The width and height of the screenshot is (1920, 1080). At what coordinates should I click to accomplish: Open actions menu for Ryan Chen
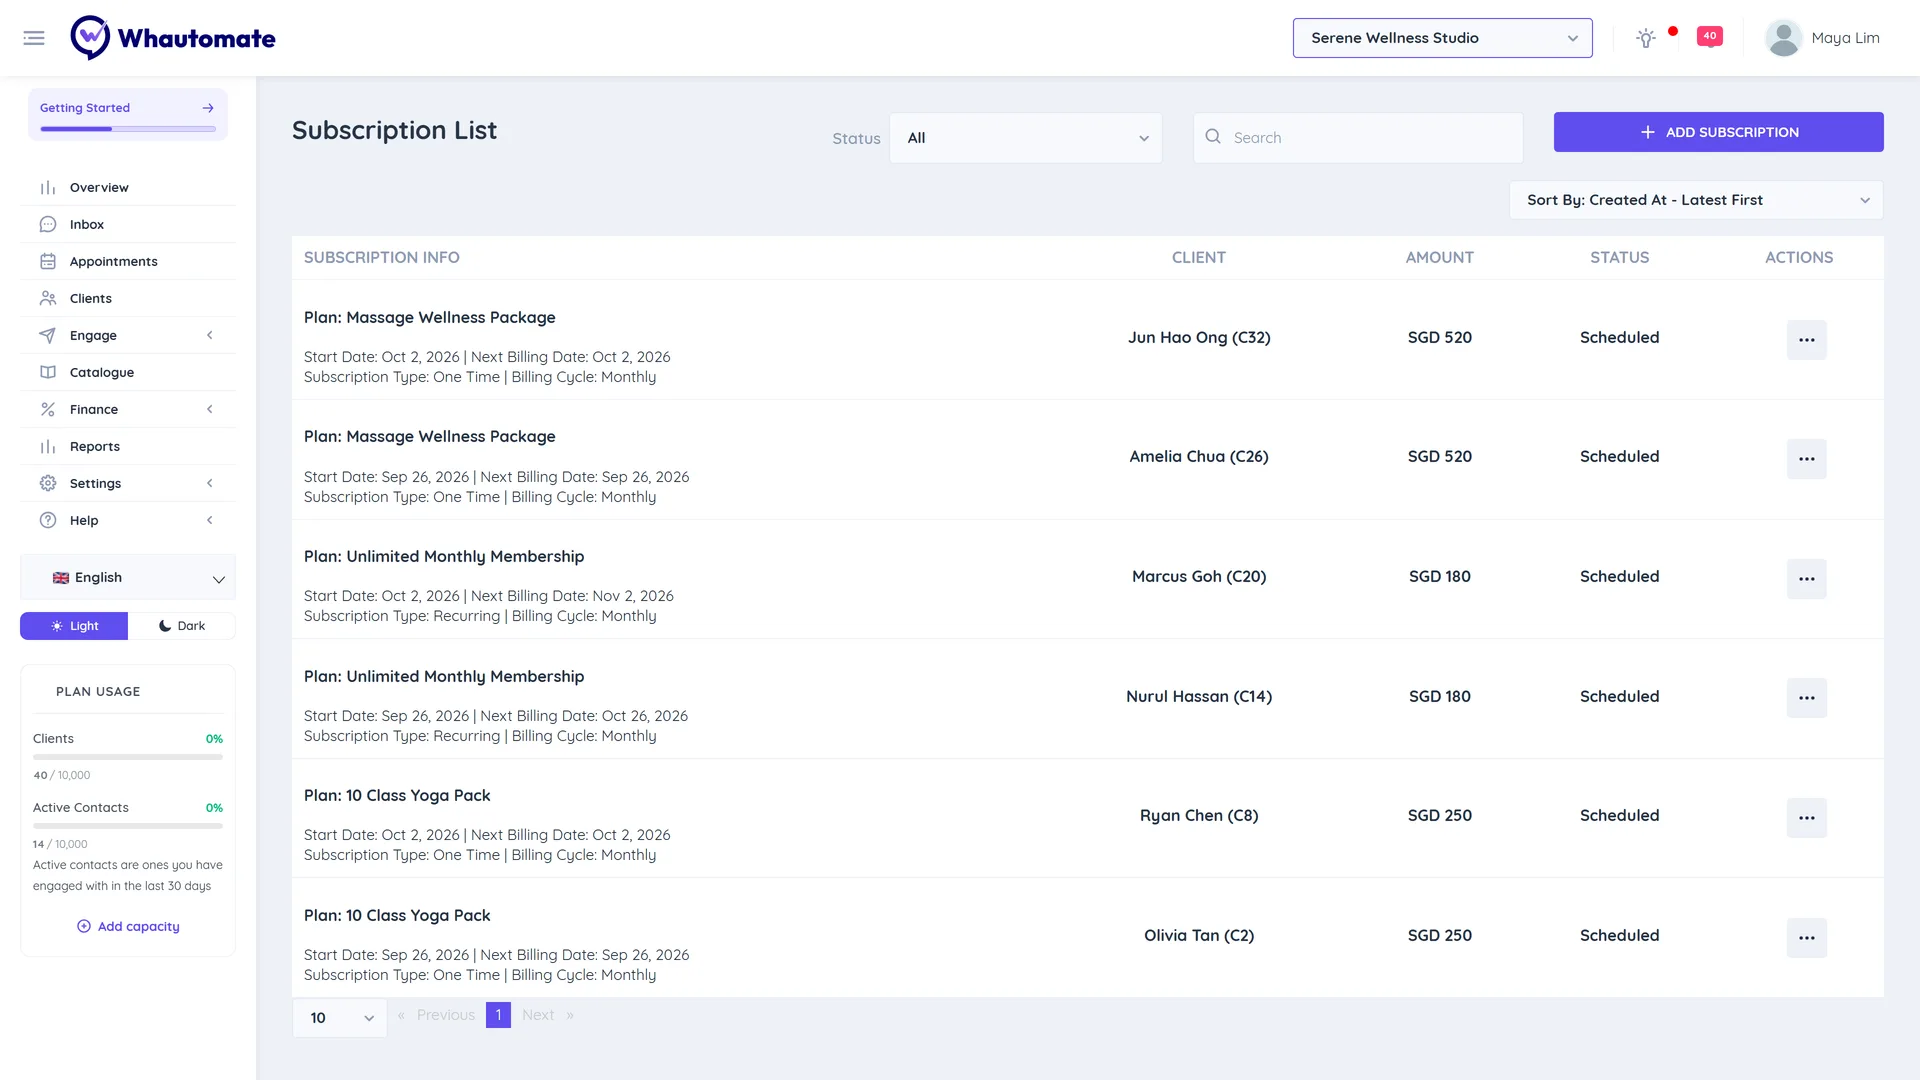[1806, 818]
